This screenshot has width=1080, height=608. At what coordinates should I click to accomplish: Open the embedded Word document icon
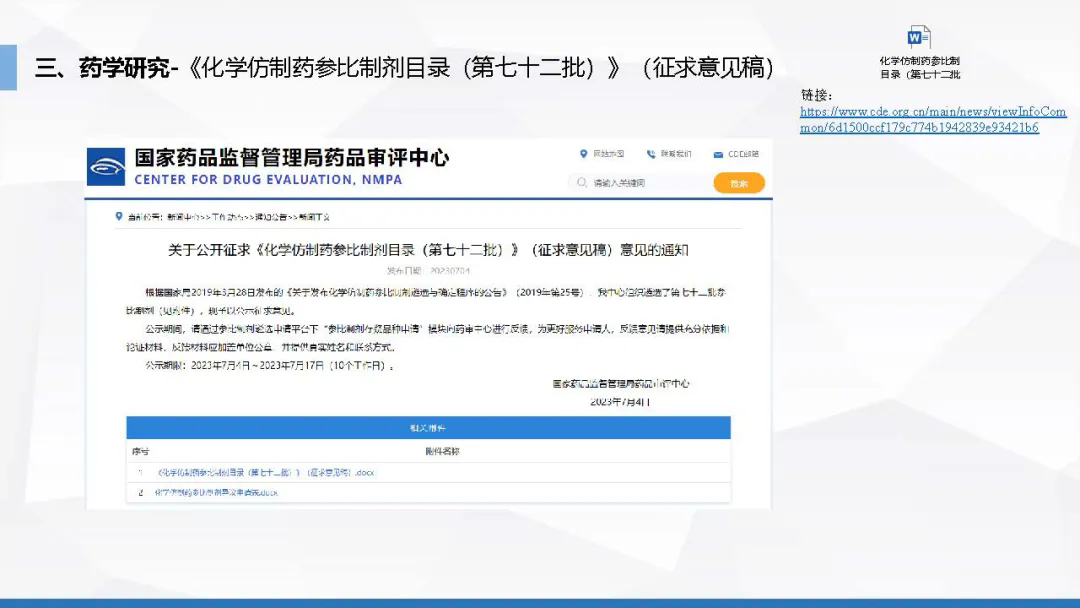(x=918, y=38)
